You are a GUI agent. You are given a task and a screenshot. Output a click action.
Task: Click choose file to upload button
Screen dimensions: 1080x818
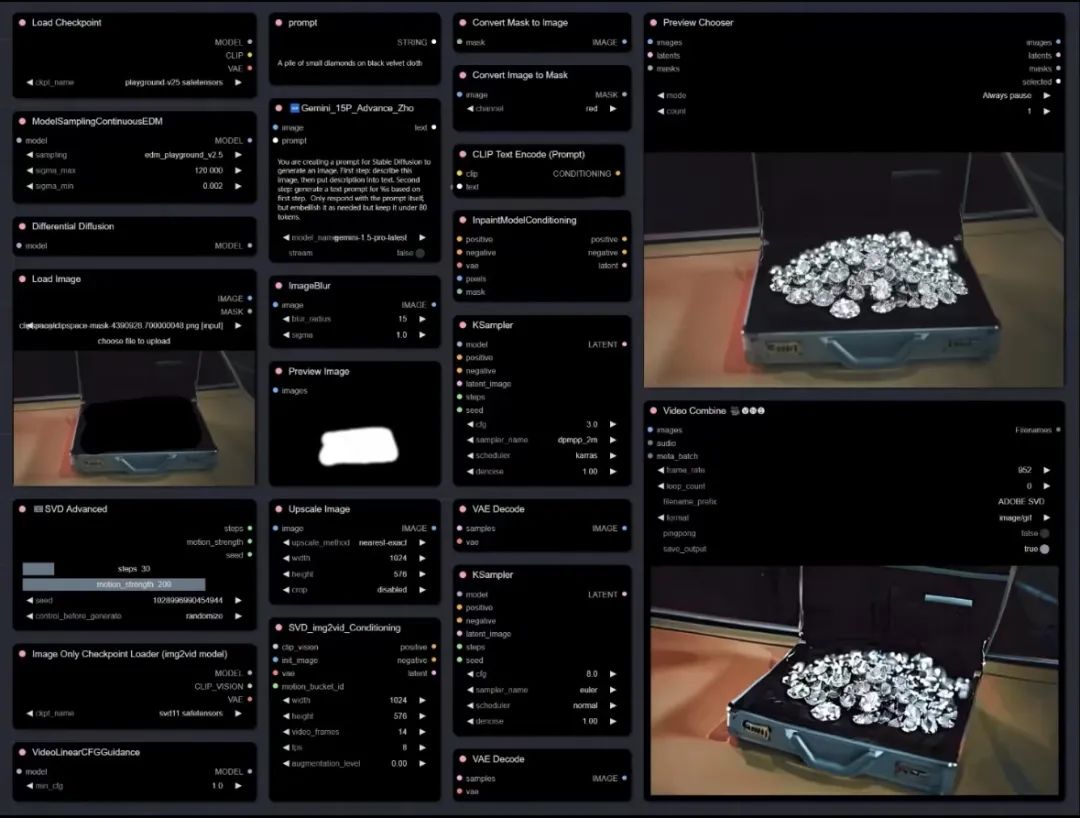pos(134,341)
